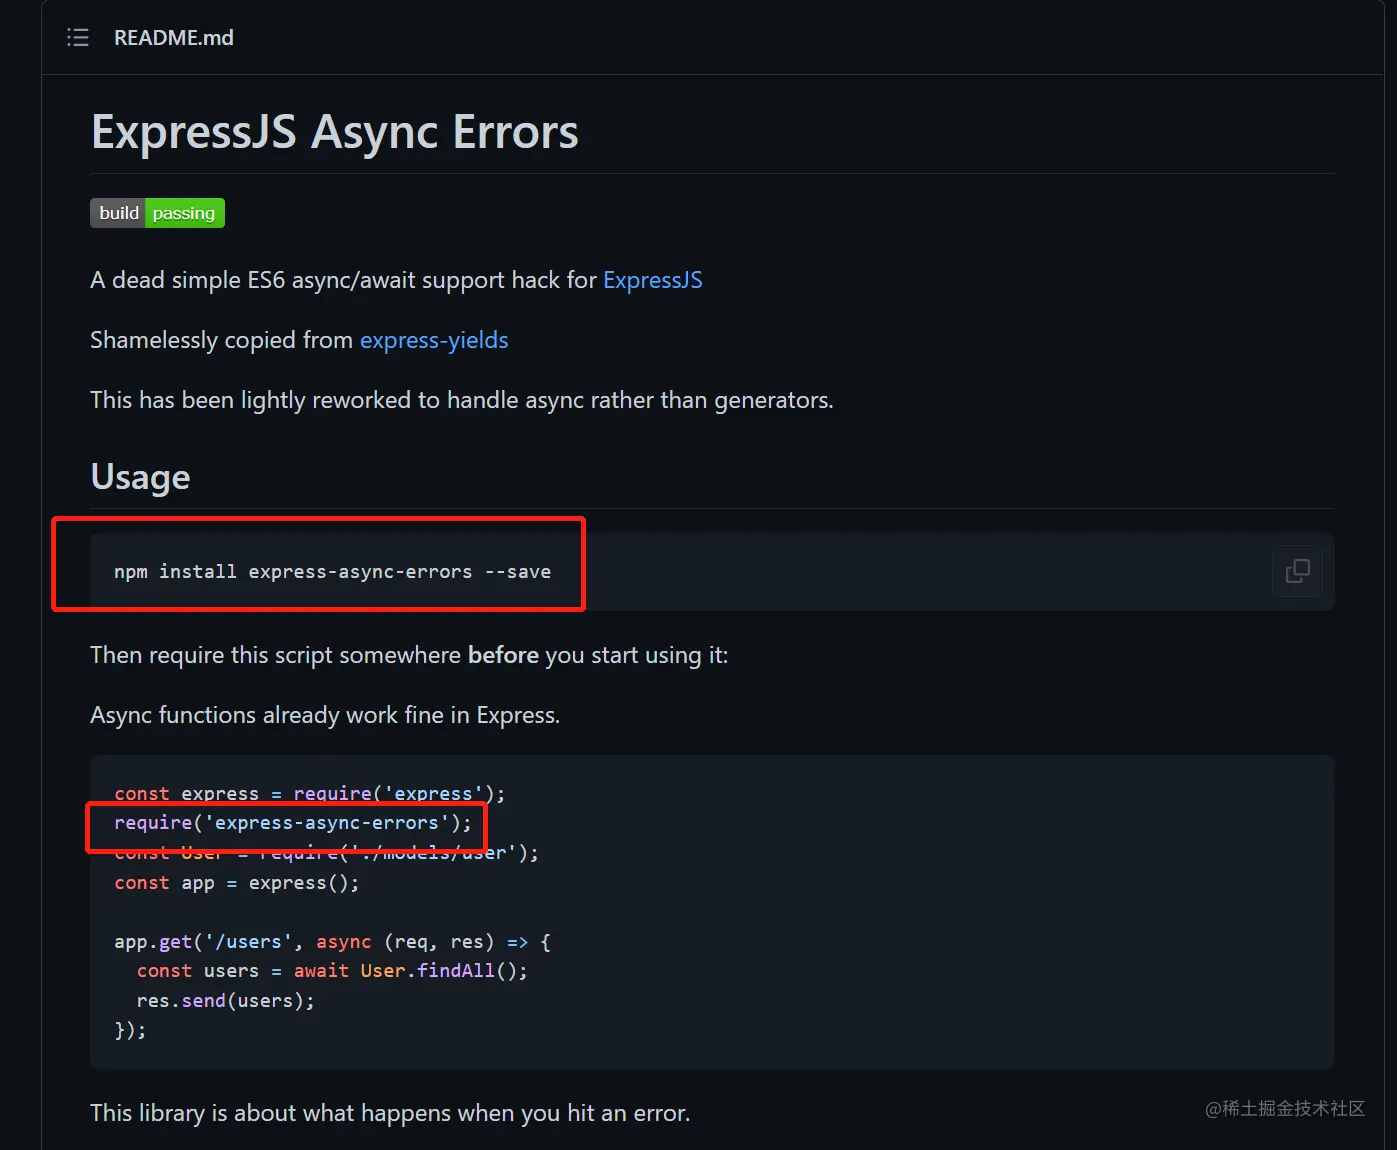The image size is (1397, 1150).
Task: Click the README.md file title
Action: (174, 38)
